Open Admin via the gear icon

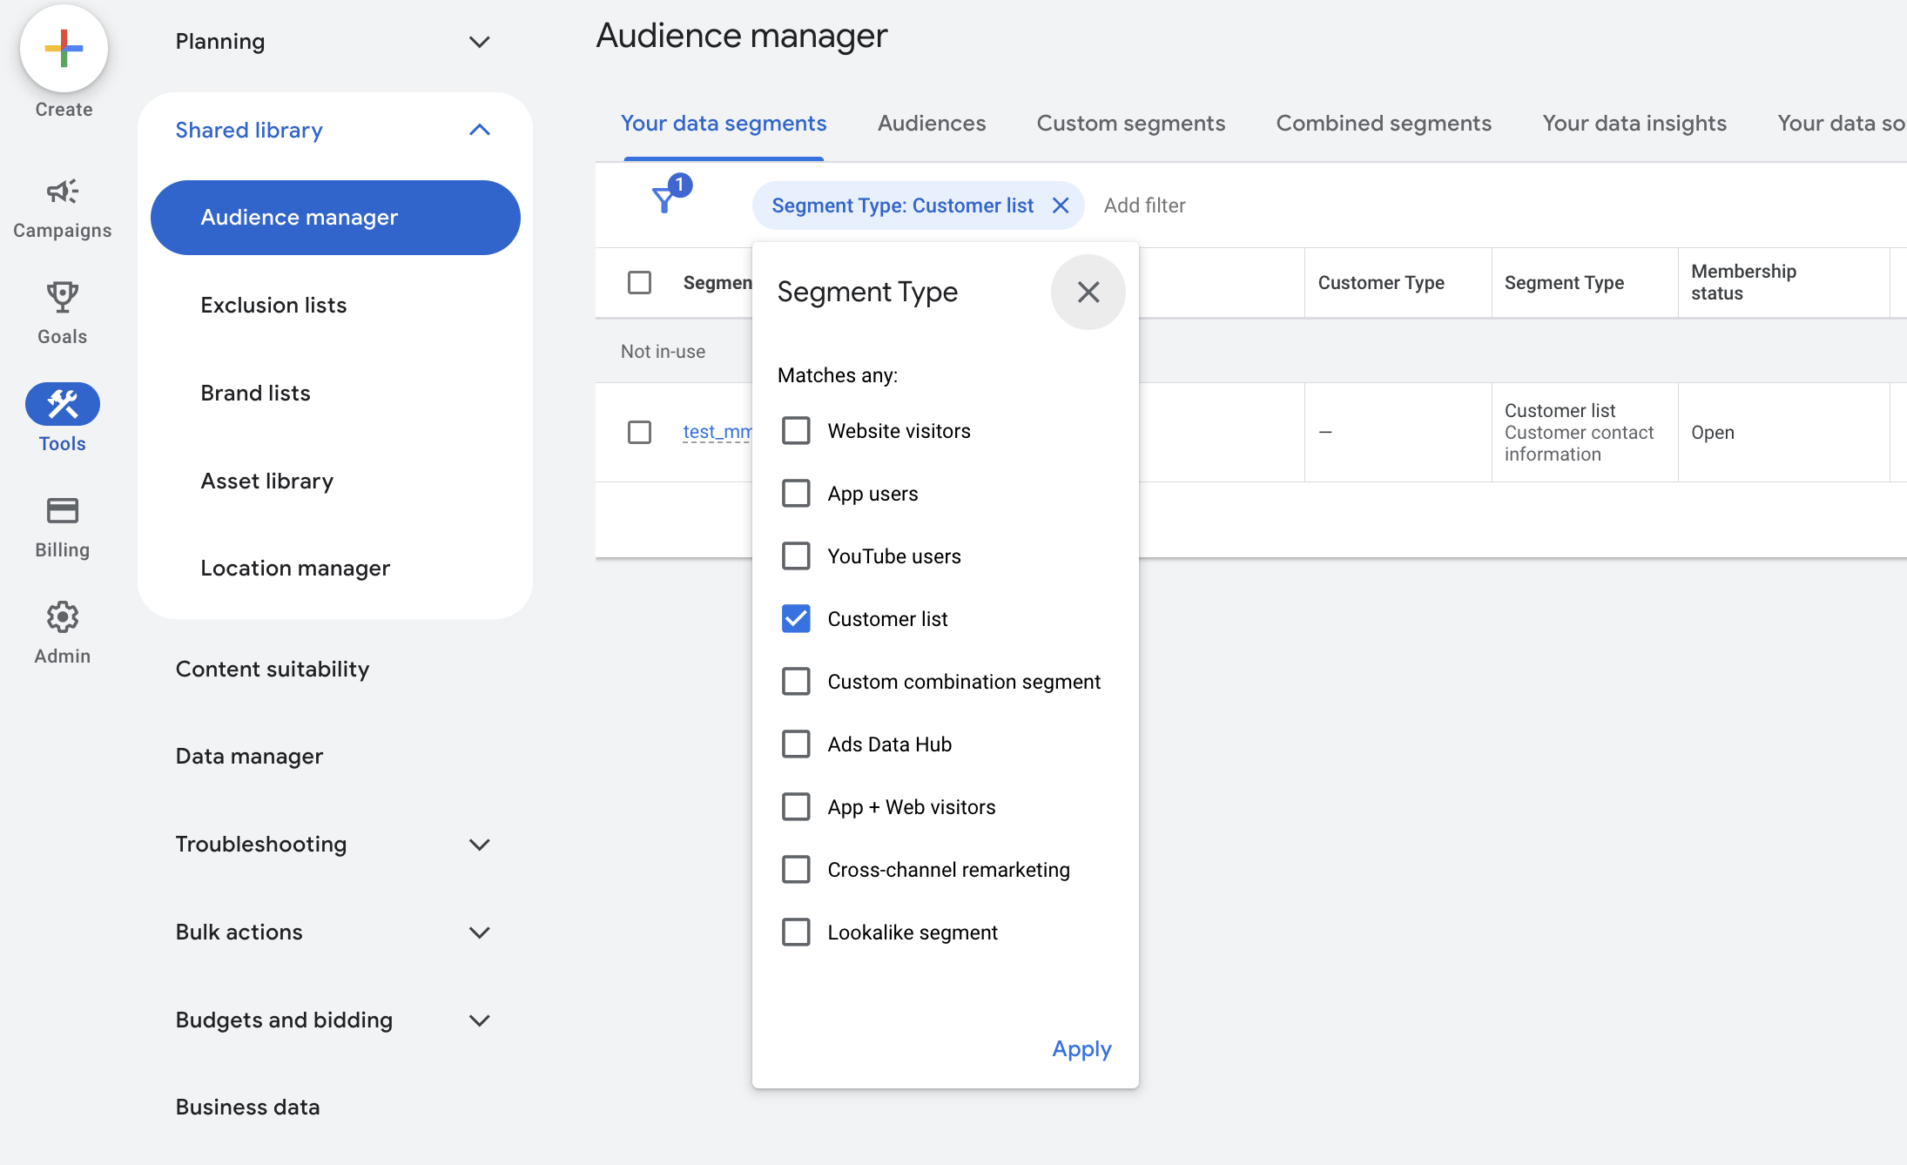click(x=62, y=618)
